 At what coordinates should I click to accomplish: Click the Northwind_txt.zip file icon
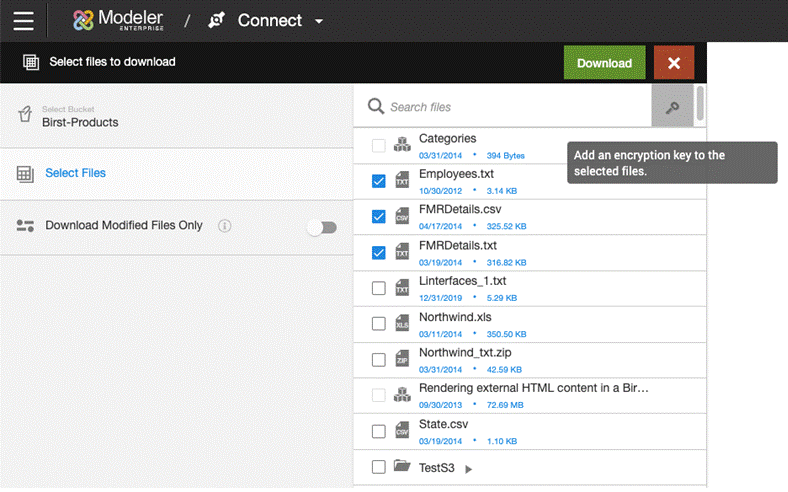(402, 360)
